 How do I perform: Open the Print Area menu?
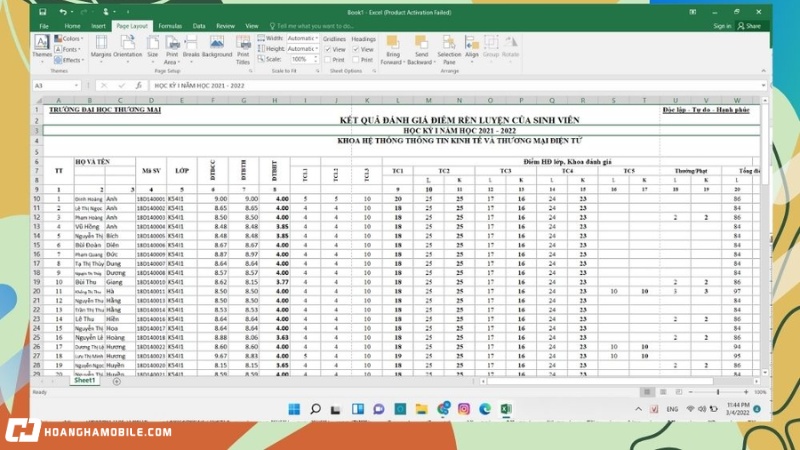pyautogui.click(x=171, y=49)
